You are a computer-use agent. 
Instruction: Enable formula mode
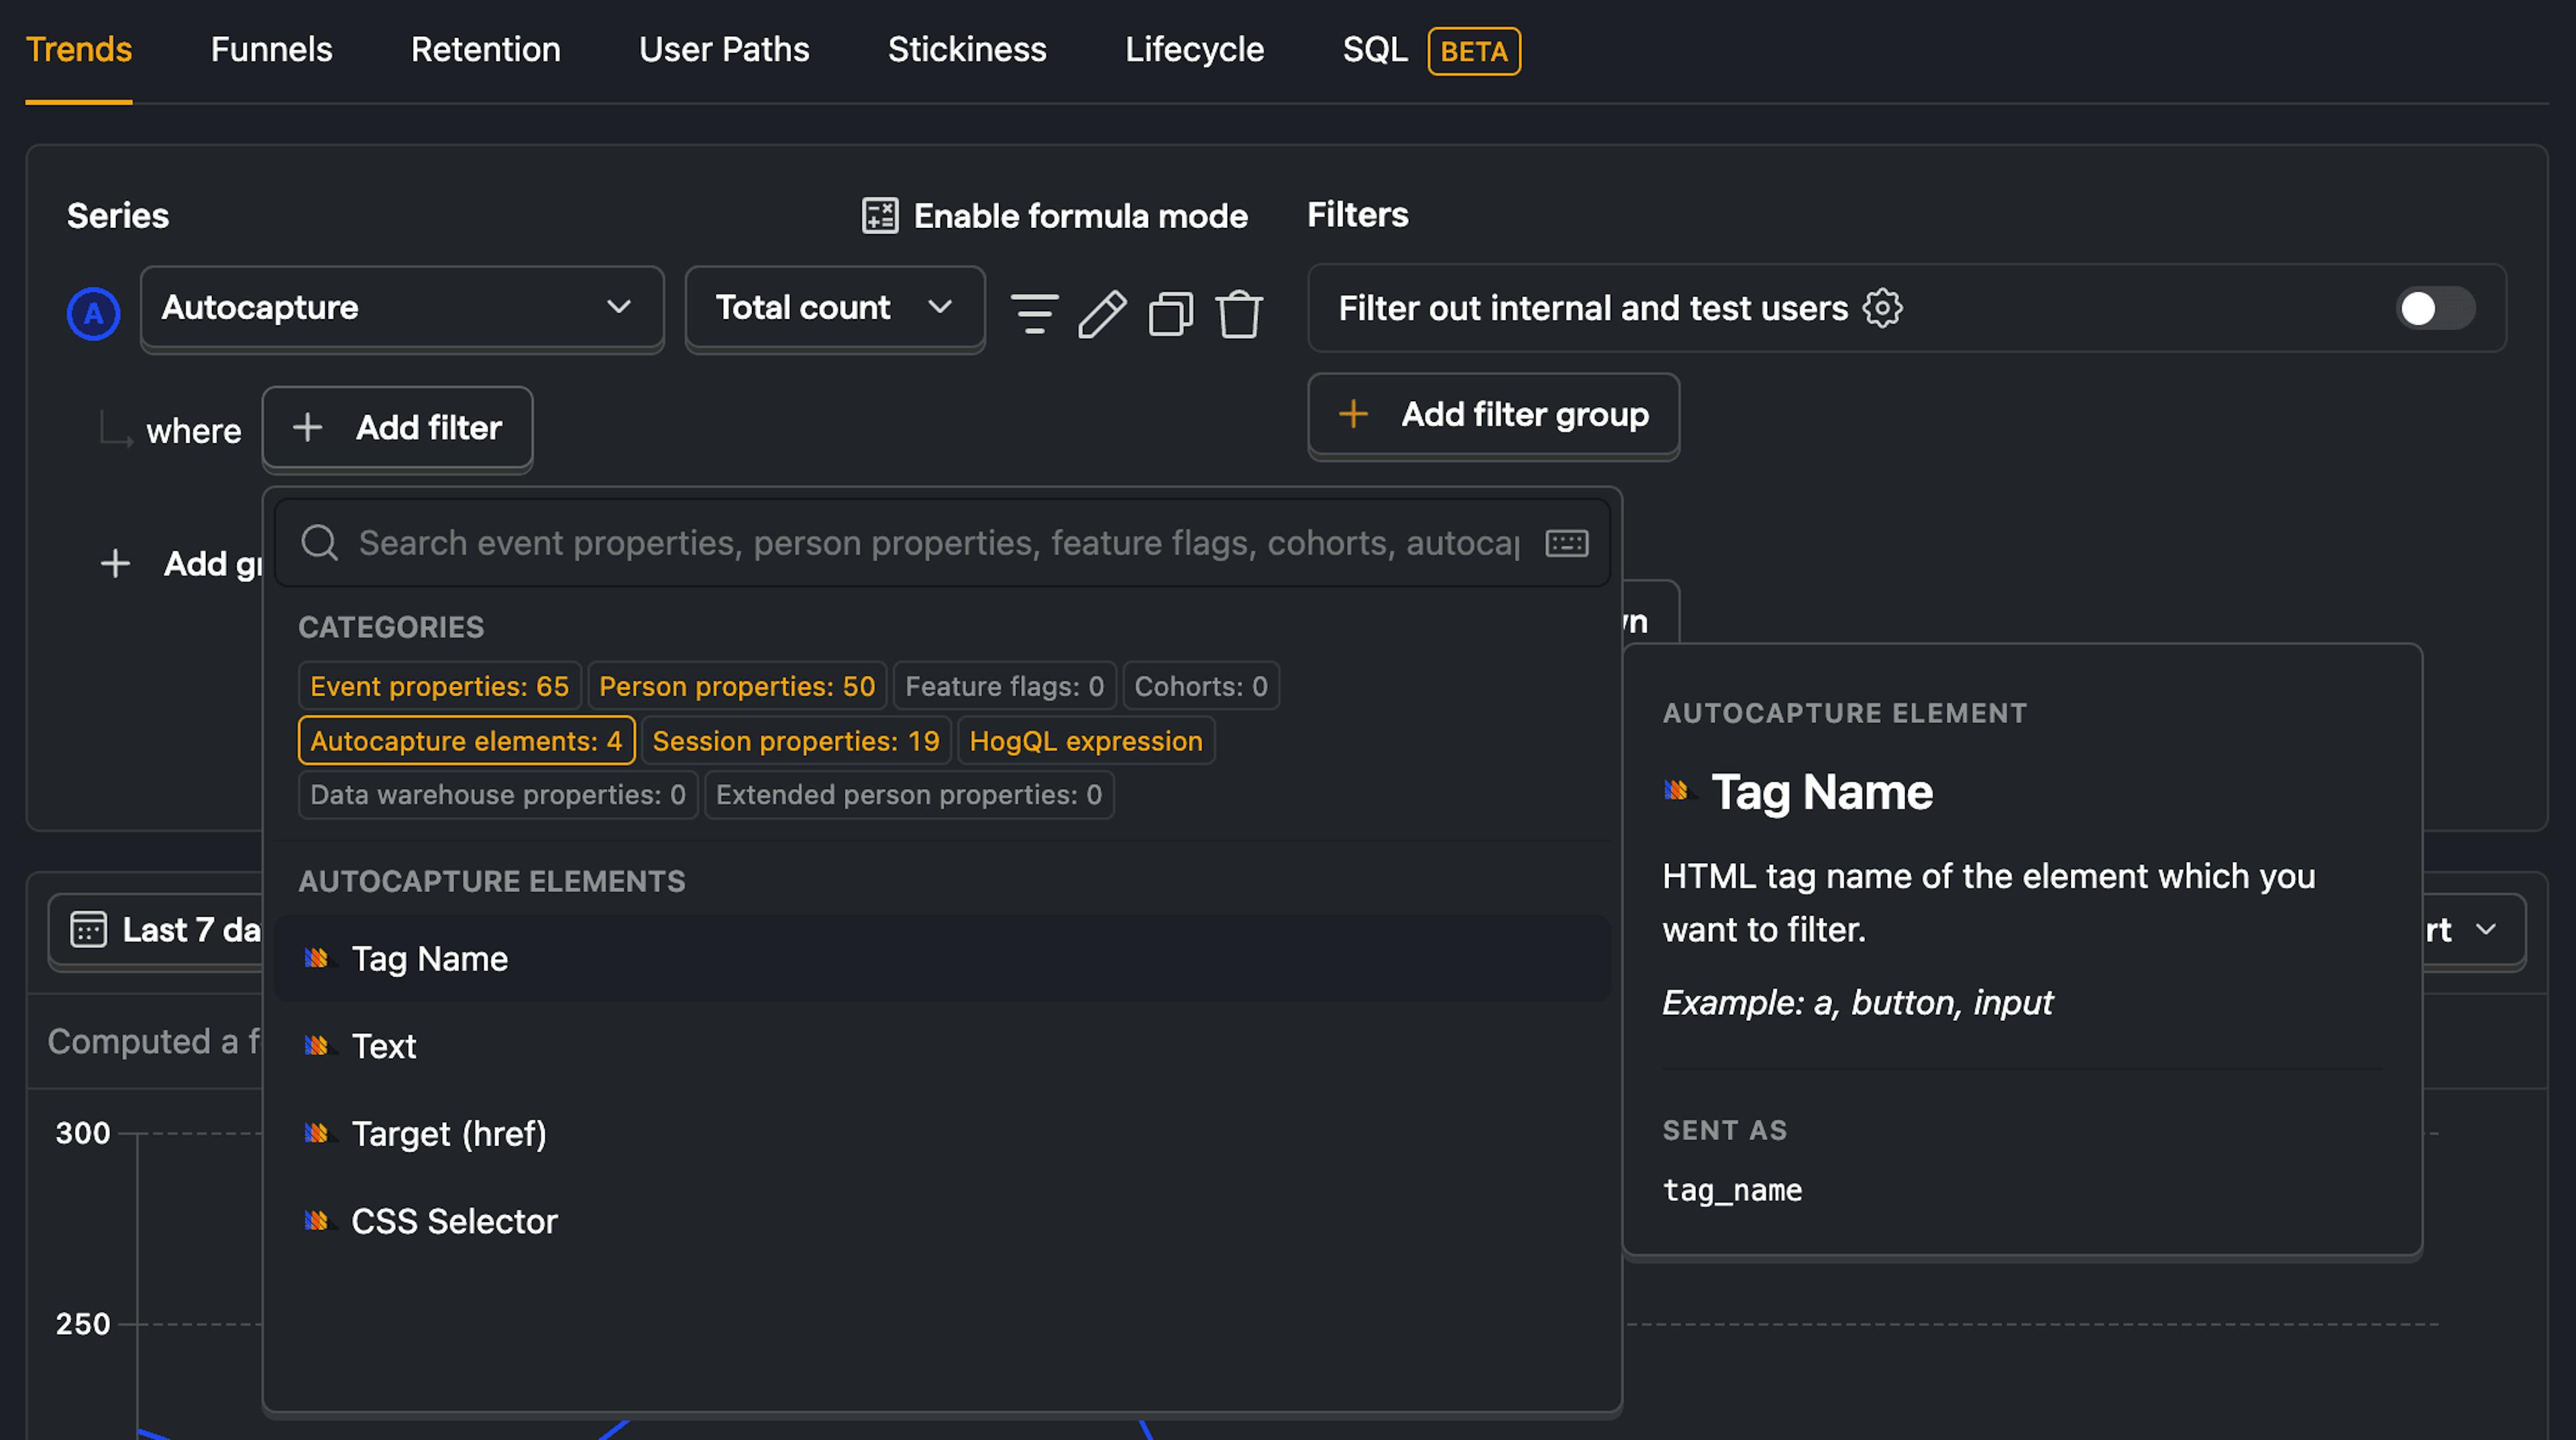tap(1055, 215)
